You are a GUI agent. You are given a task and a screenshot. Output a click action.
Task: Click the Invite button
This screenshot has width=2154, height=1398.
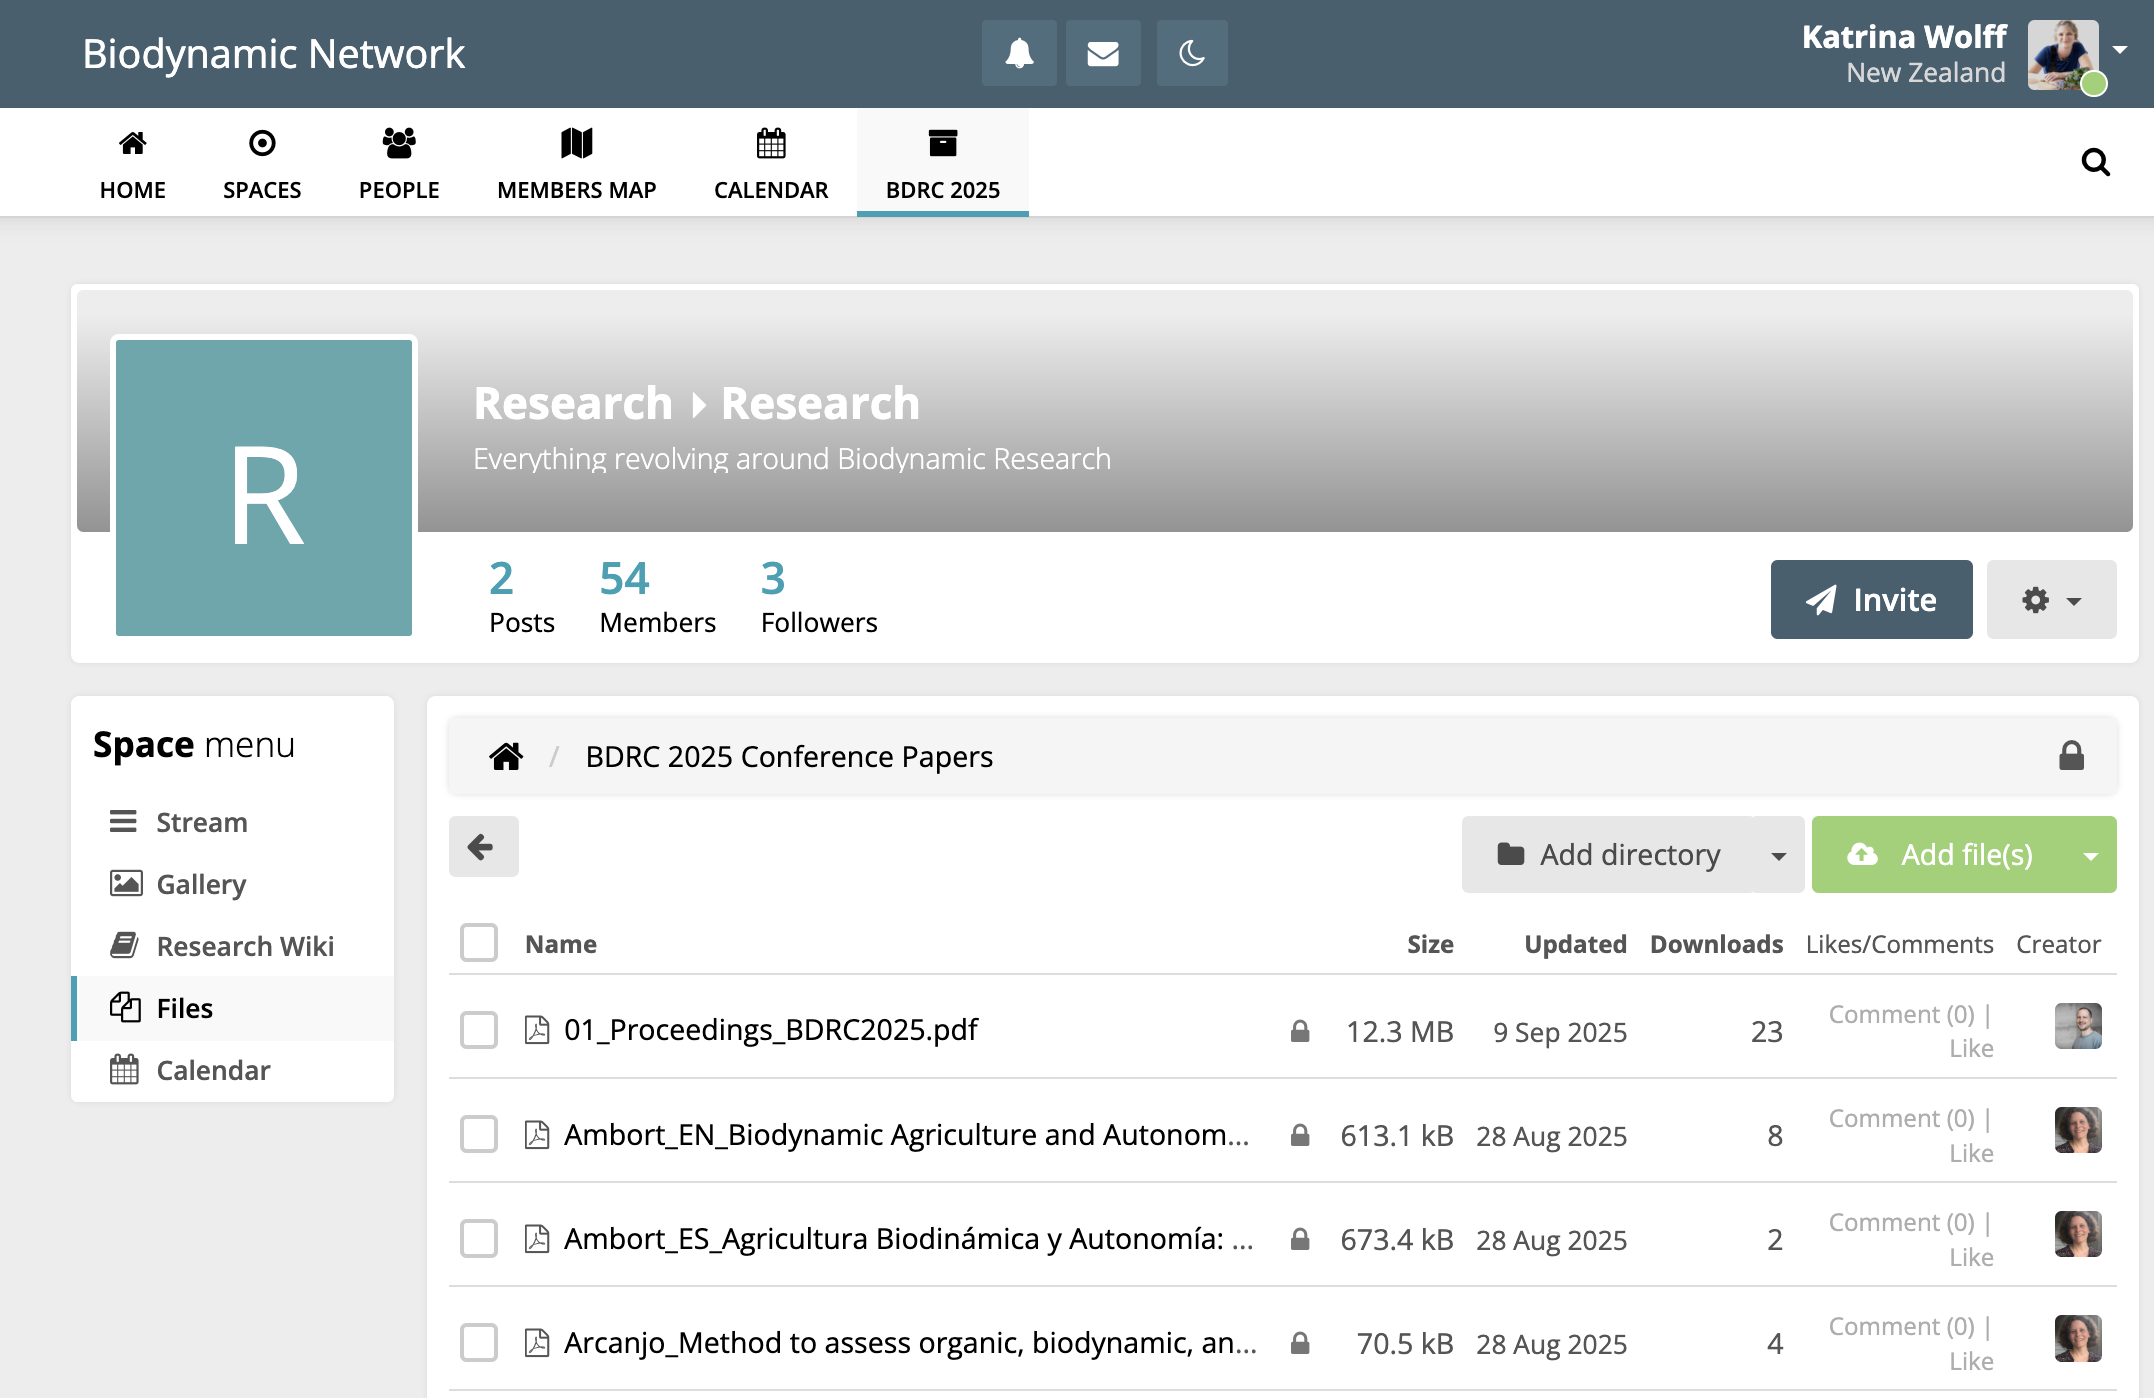[x=1871, y=600]
